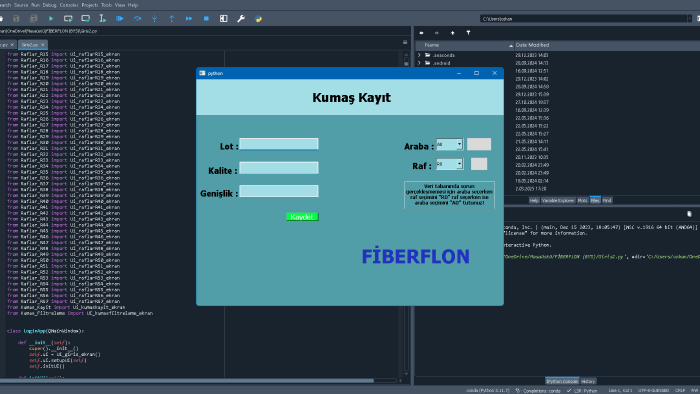
Task: Open the Projects menu
Action: pos(90,5)
